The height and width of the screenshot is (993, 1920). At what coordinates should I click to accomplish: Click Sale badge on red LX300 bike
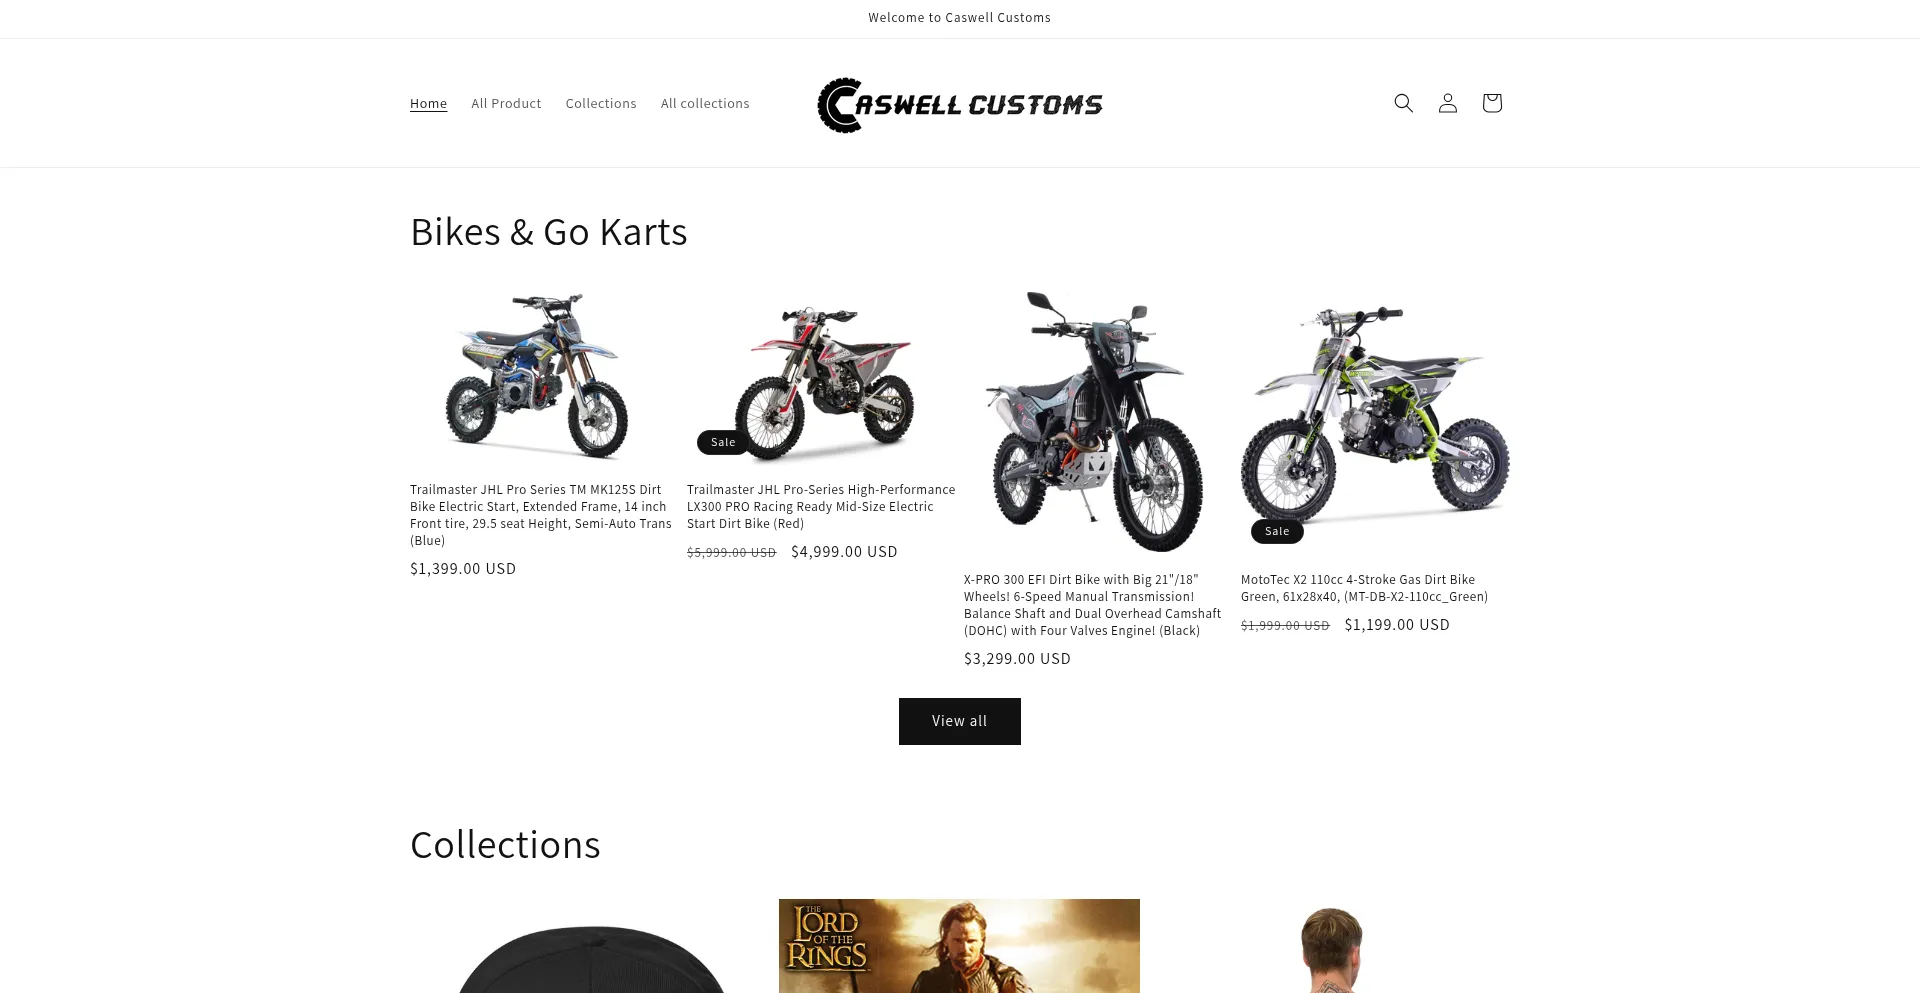coord(723,442)
